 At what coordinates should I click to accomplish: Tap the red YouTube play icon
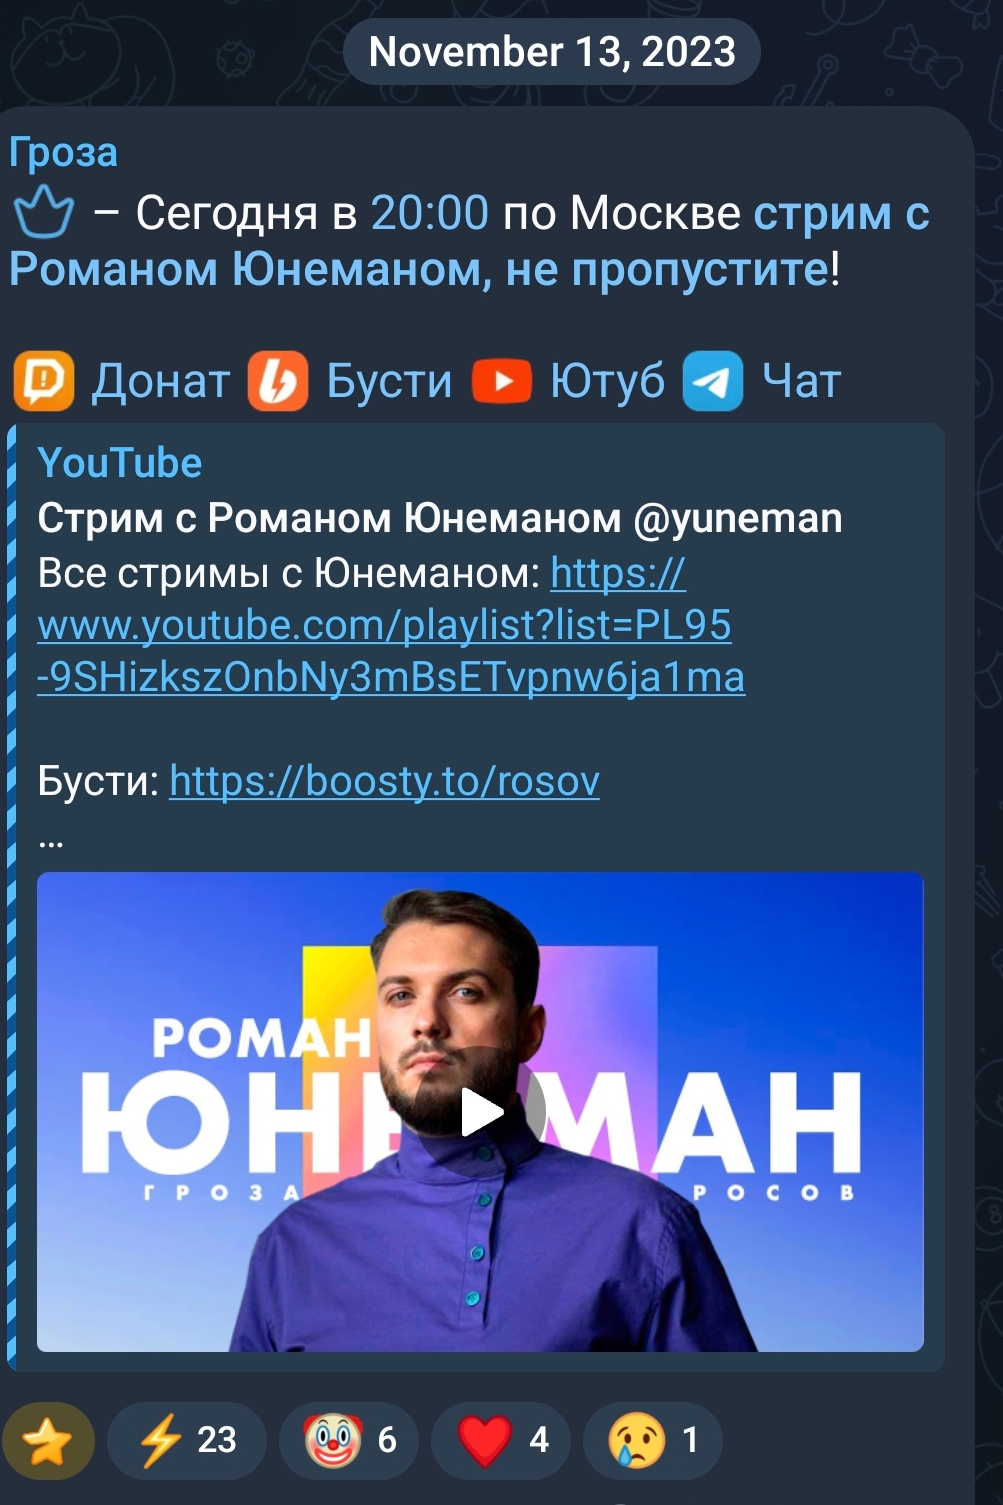click(x=502, y=381)
